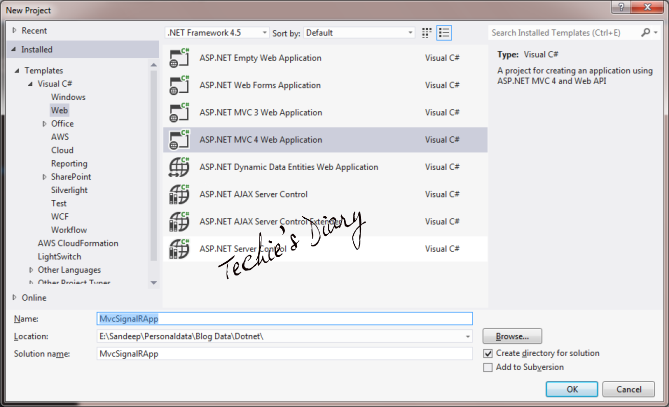Select the Reporting template category

coord(69,164)
